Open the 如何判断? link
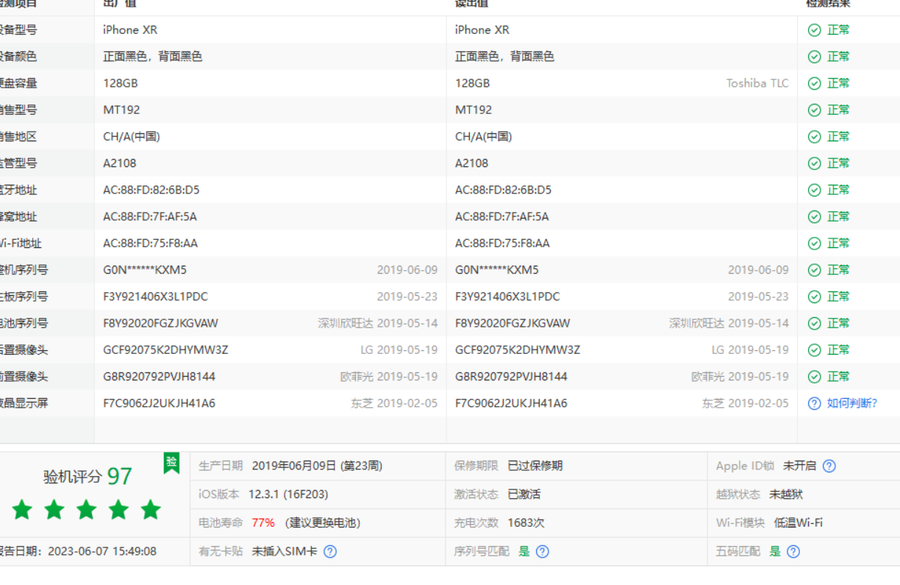Screen dimensions: 900x585 point(852,404)
